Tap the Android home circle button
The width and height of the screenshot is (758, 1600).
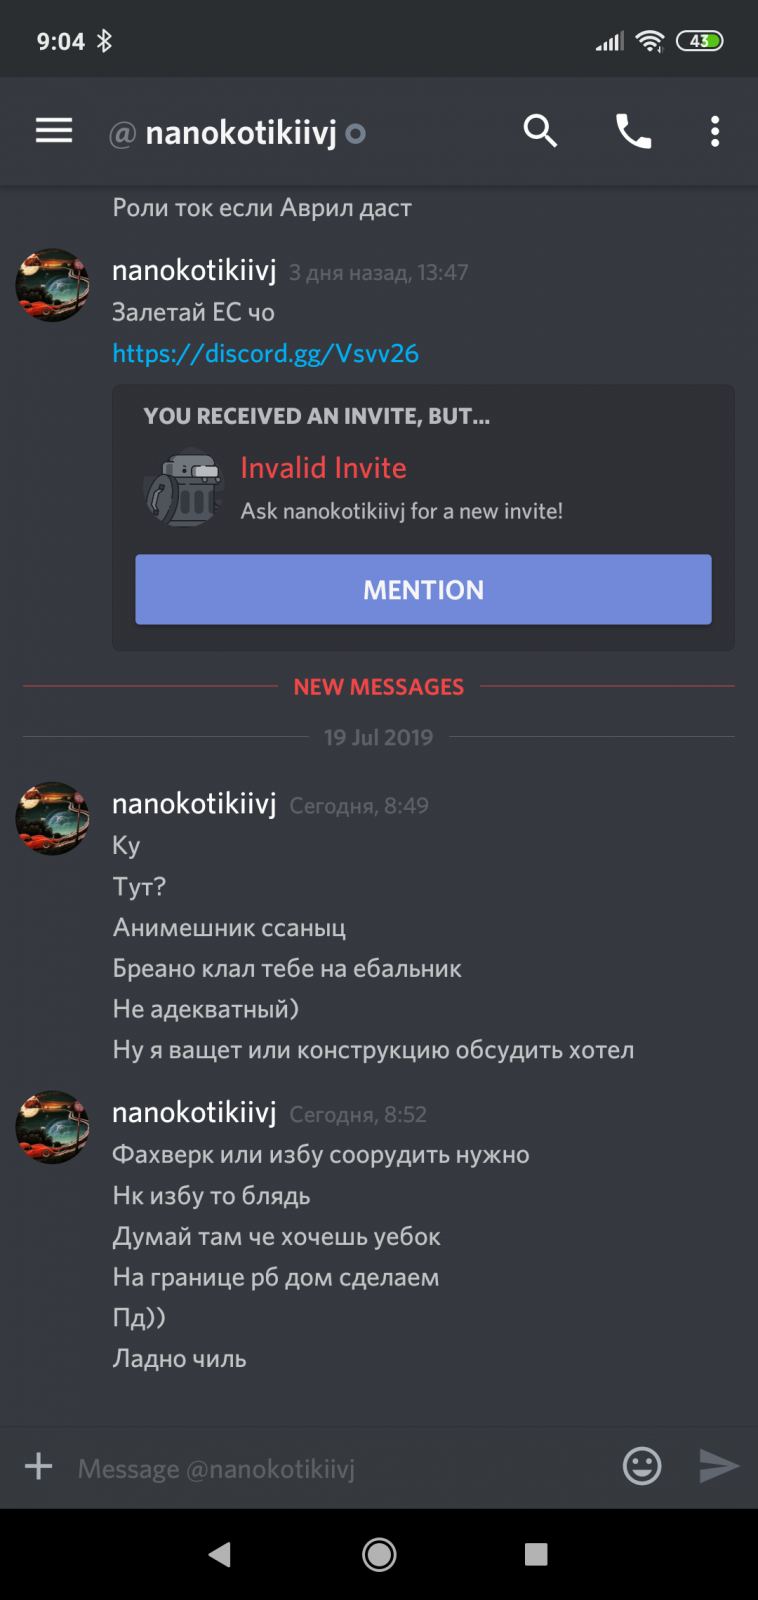point(379,1554)
